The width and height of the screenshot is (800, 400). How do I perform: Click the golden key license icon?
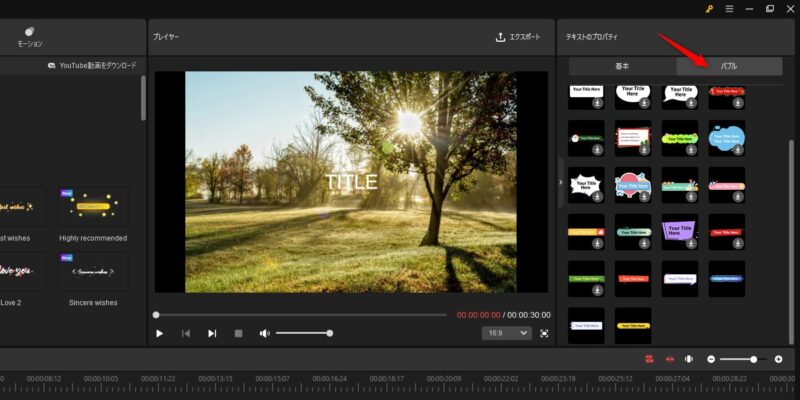click(709, 9)
